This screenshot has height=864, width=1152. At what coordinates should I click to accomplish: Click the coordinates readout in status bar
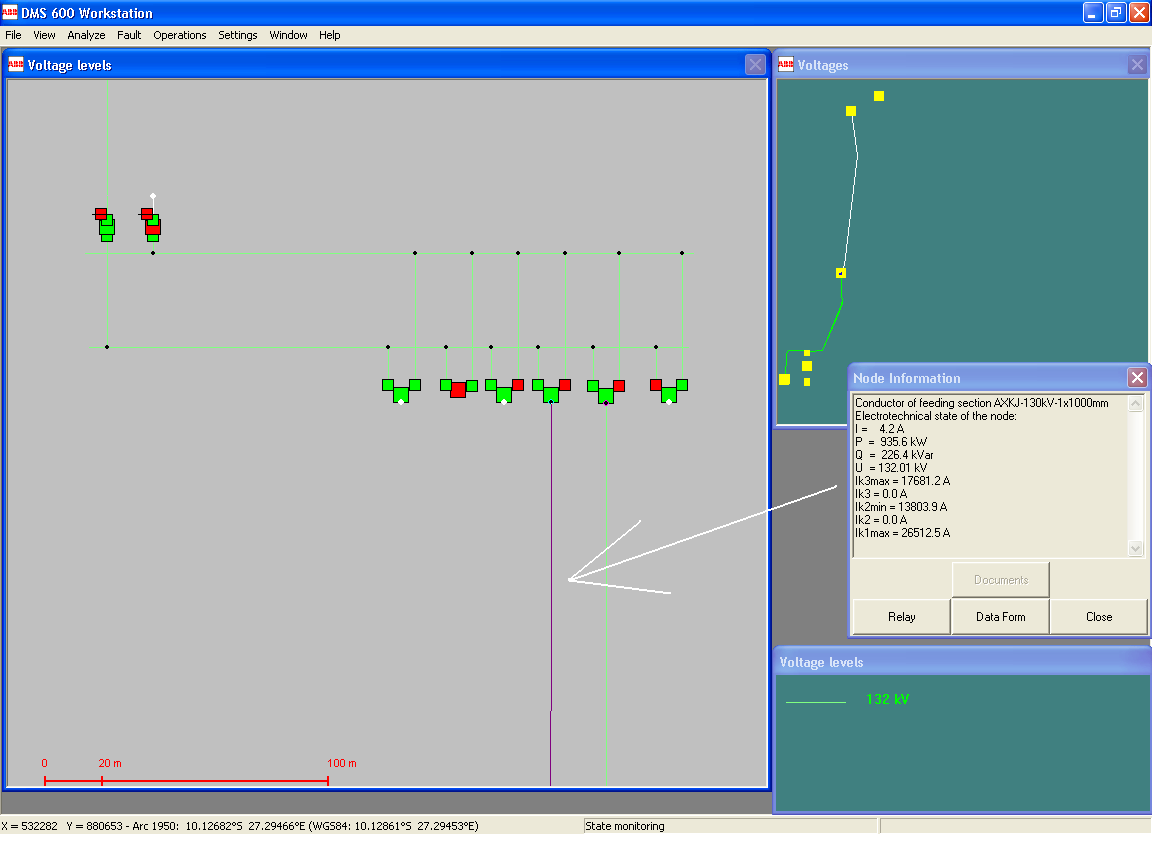coord(240,826)
